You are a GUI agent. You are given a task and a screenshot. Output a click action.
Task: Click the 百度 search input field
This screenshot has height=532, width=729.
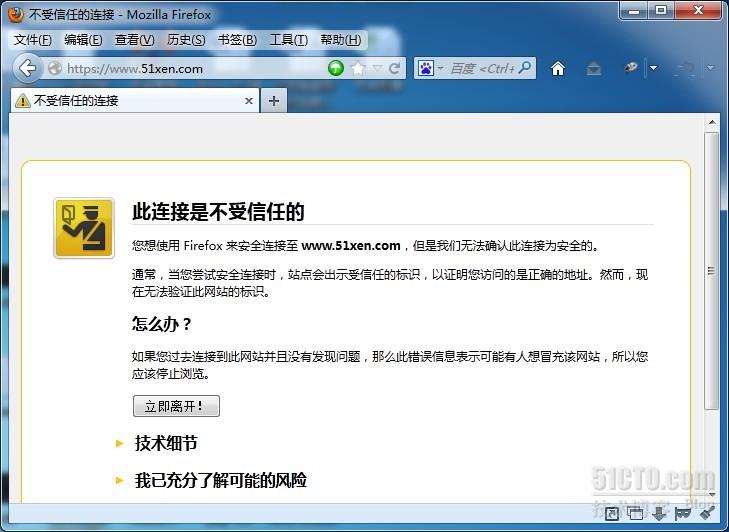pyautogui.click(x=482, y=69)
